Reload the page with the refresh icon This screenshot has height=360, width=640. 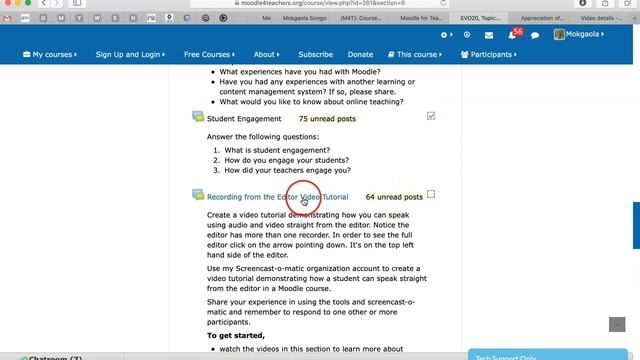pos(443,3)
